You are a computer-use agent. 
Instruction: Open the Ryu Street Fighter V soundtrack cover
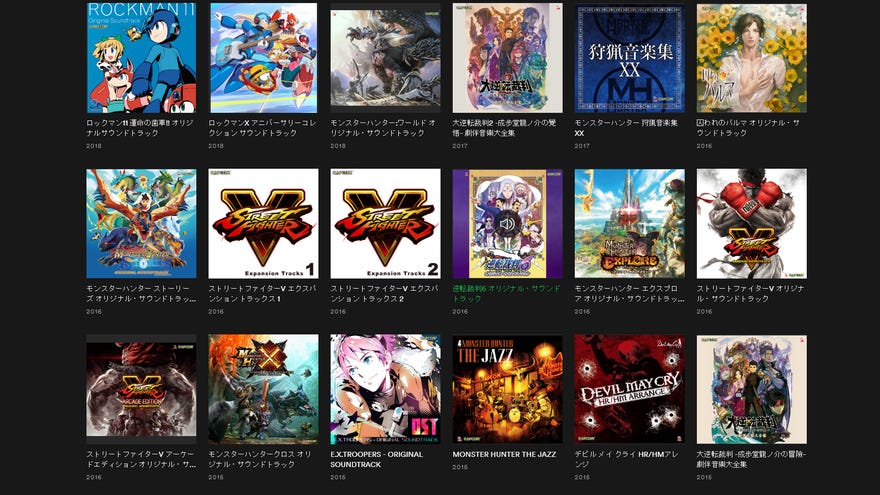point(752,223)
